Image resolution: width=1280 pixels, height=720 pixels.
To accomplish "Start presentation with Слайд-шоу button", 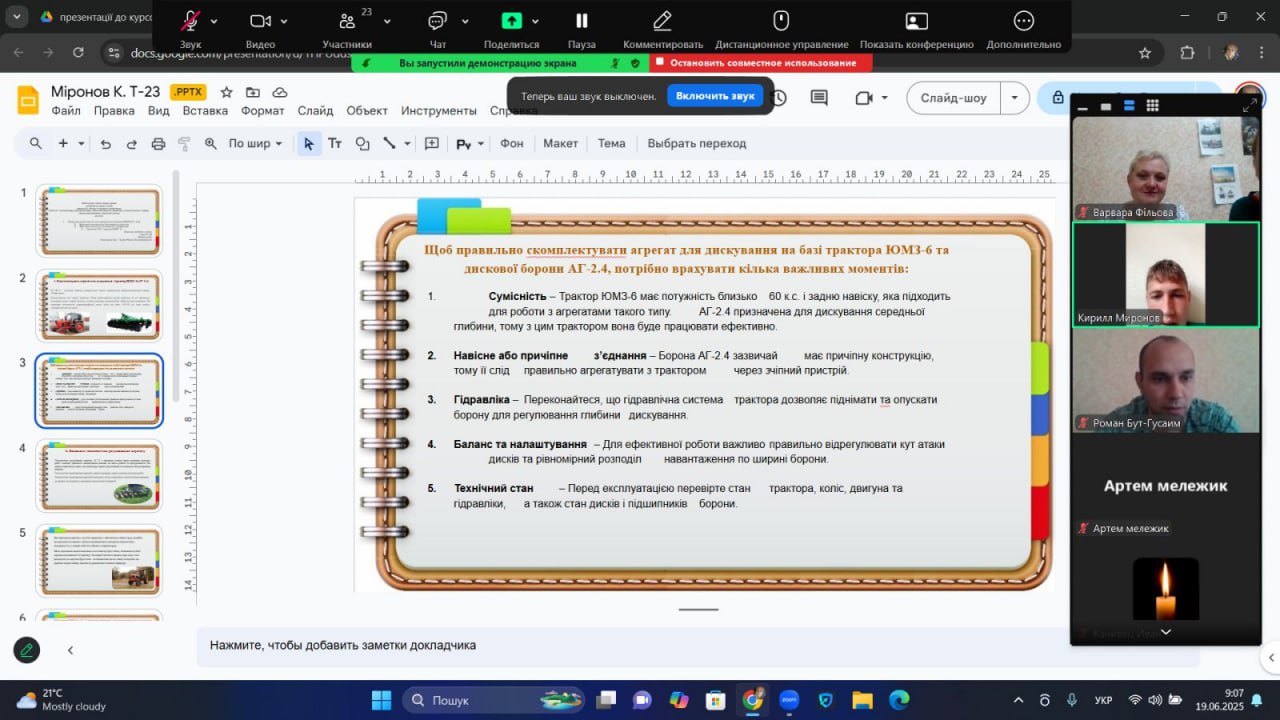I will pyautogui.click(x=954, y=98).
